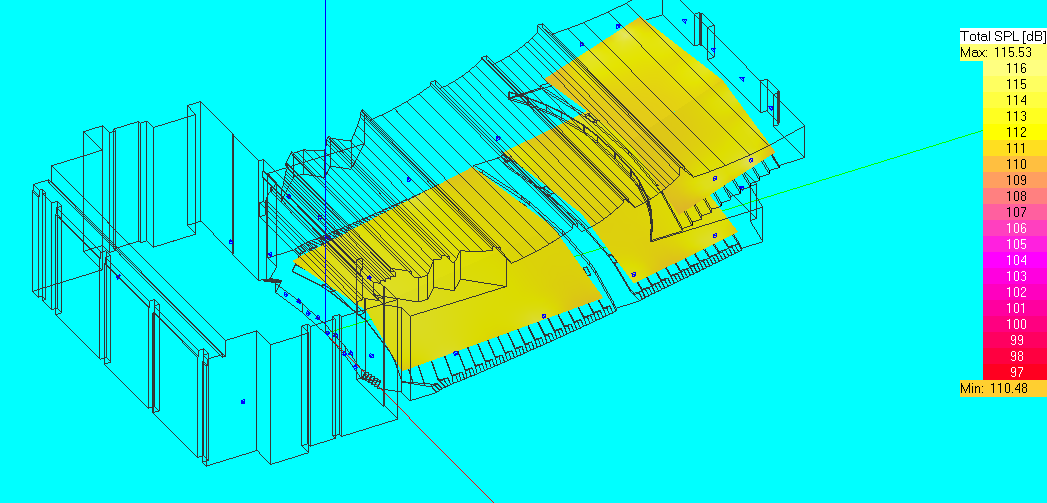Choose the 102 dB legend color band
Screen dimensions: 1047x503
pos(1015,293)
